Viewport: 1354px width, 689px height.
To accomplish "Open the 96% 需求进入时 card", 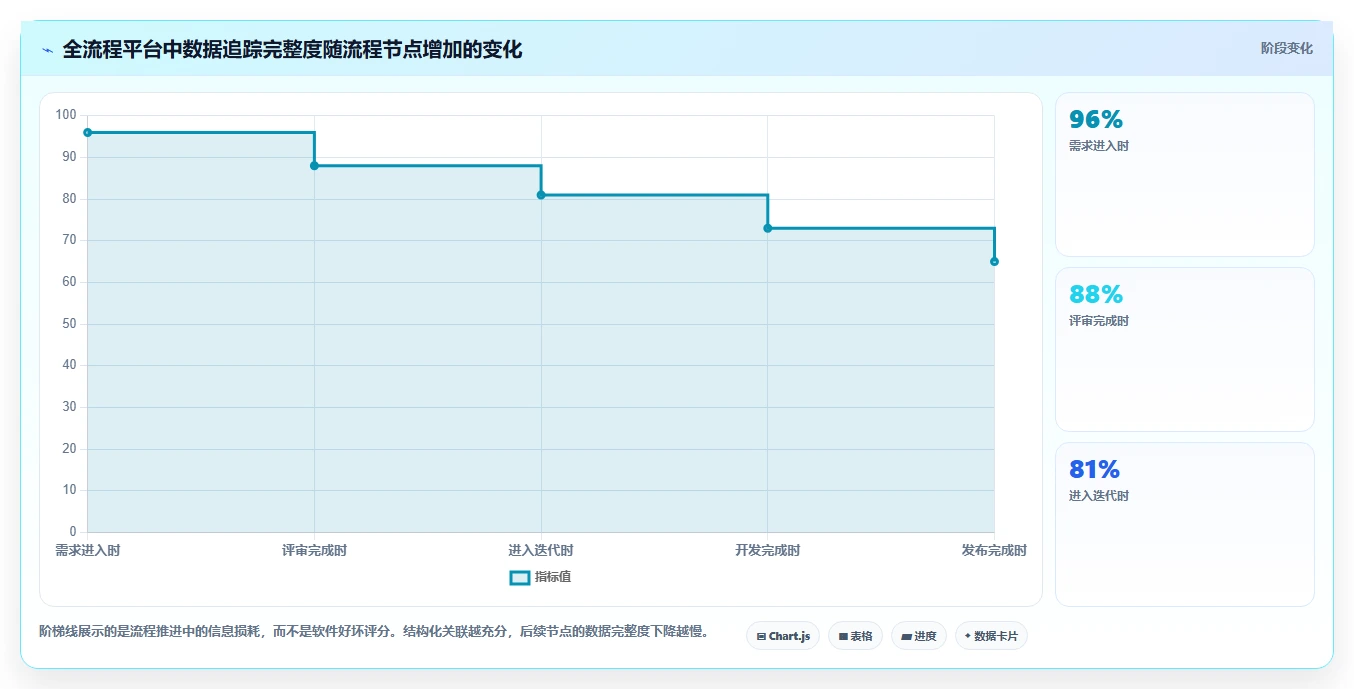I will click(1184, 174).
